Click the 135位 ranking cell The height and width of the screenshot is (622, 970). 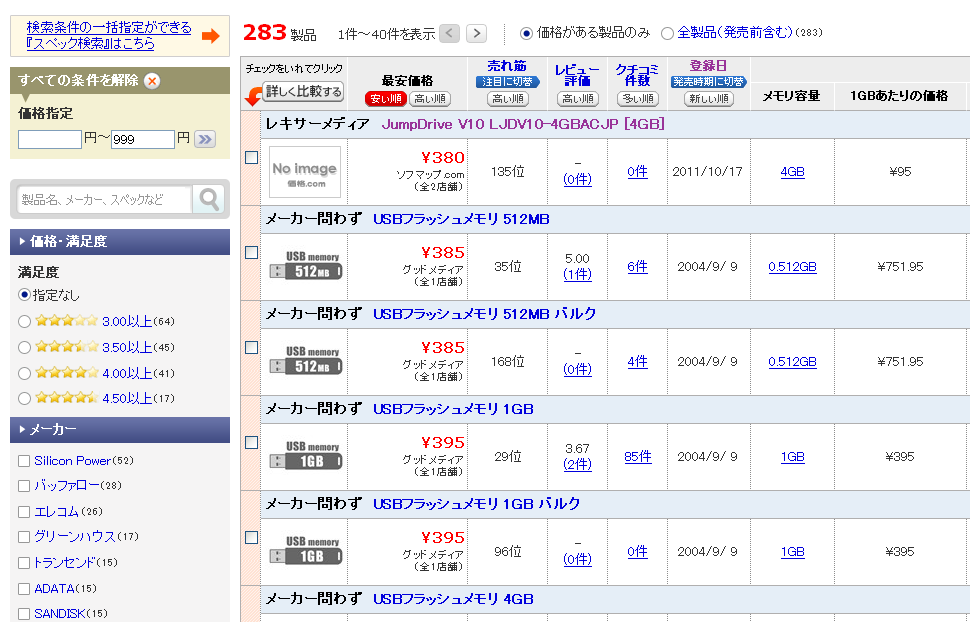507,171
